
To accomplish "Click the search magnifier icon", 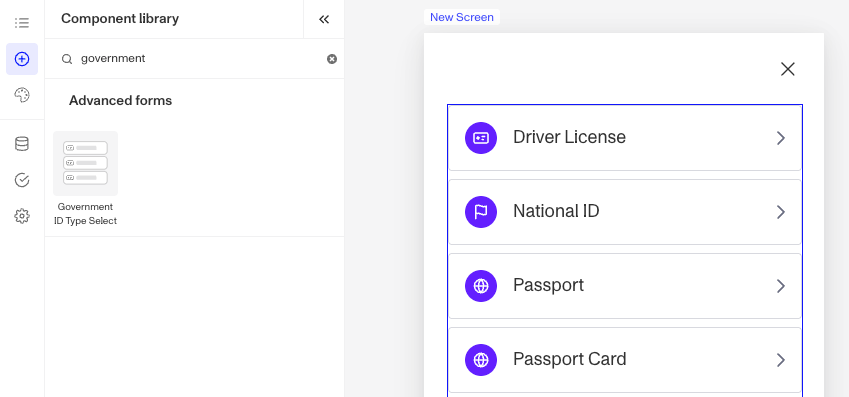I will (67, 59).
